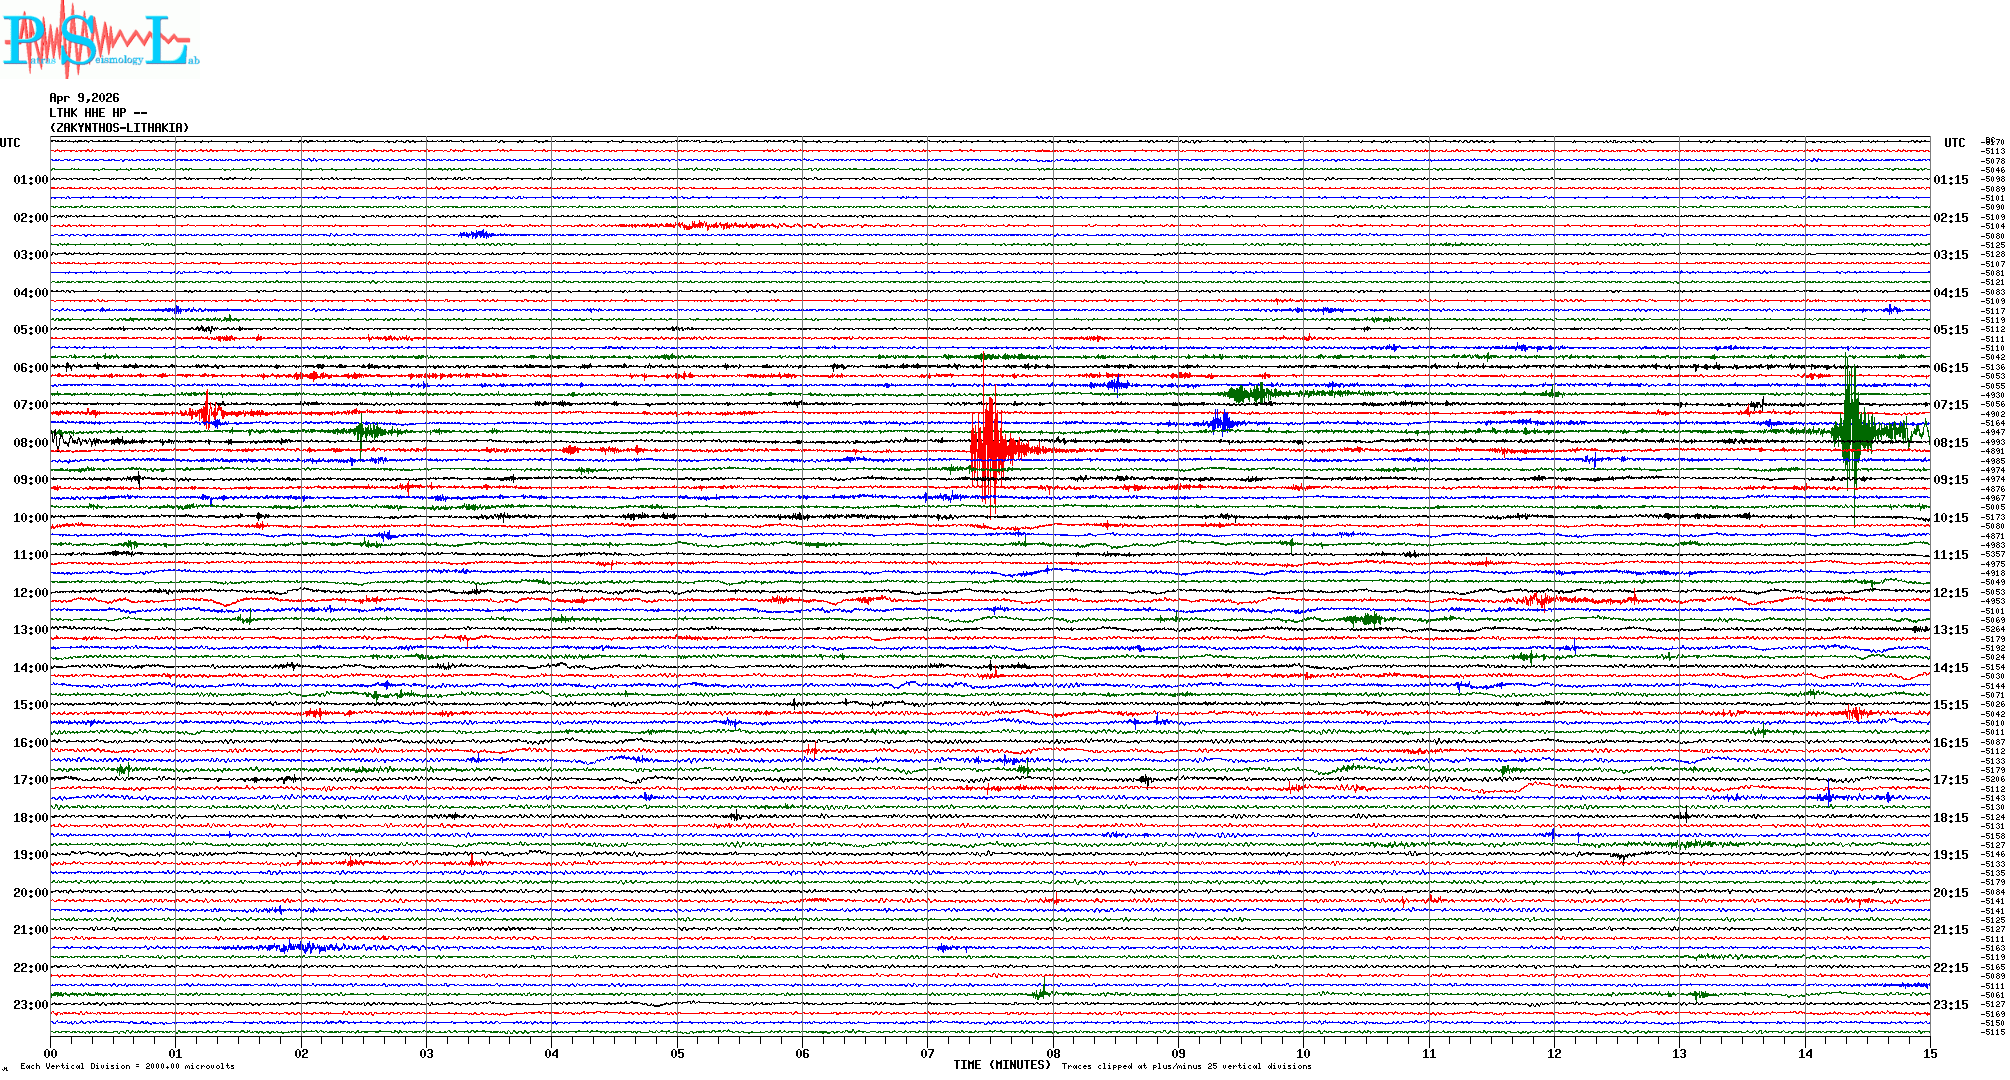Click the right UTC axis header

click(x=1954, y=143)
